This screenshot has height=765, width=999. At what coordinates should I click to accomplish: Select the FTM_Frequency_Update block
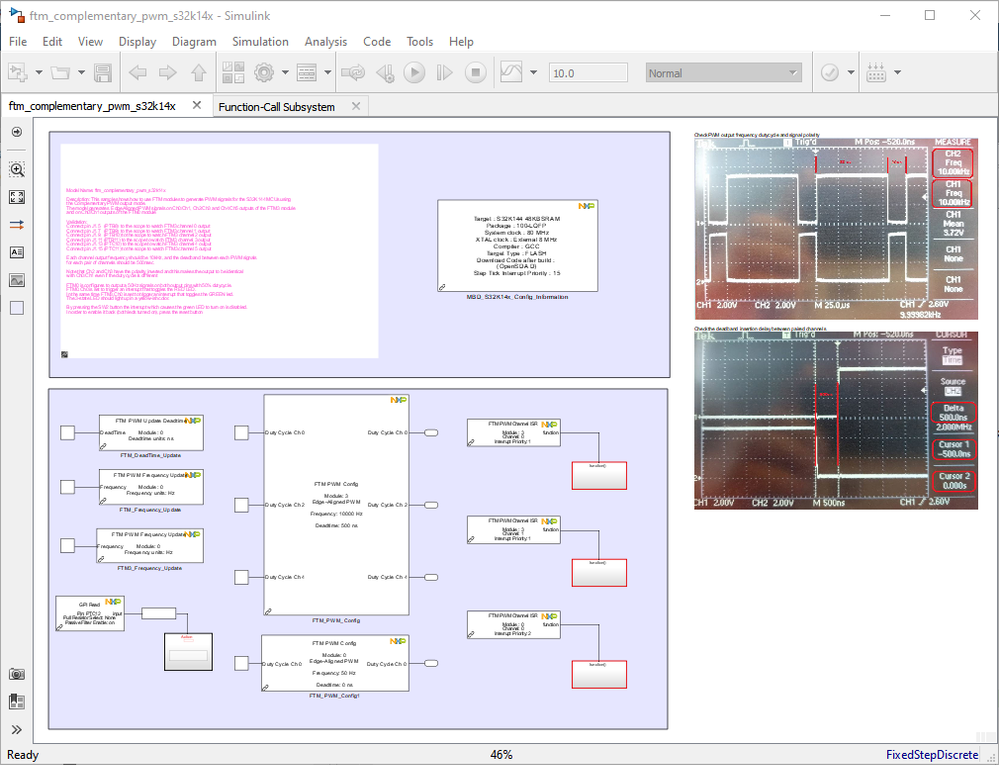point(151,487)
